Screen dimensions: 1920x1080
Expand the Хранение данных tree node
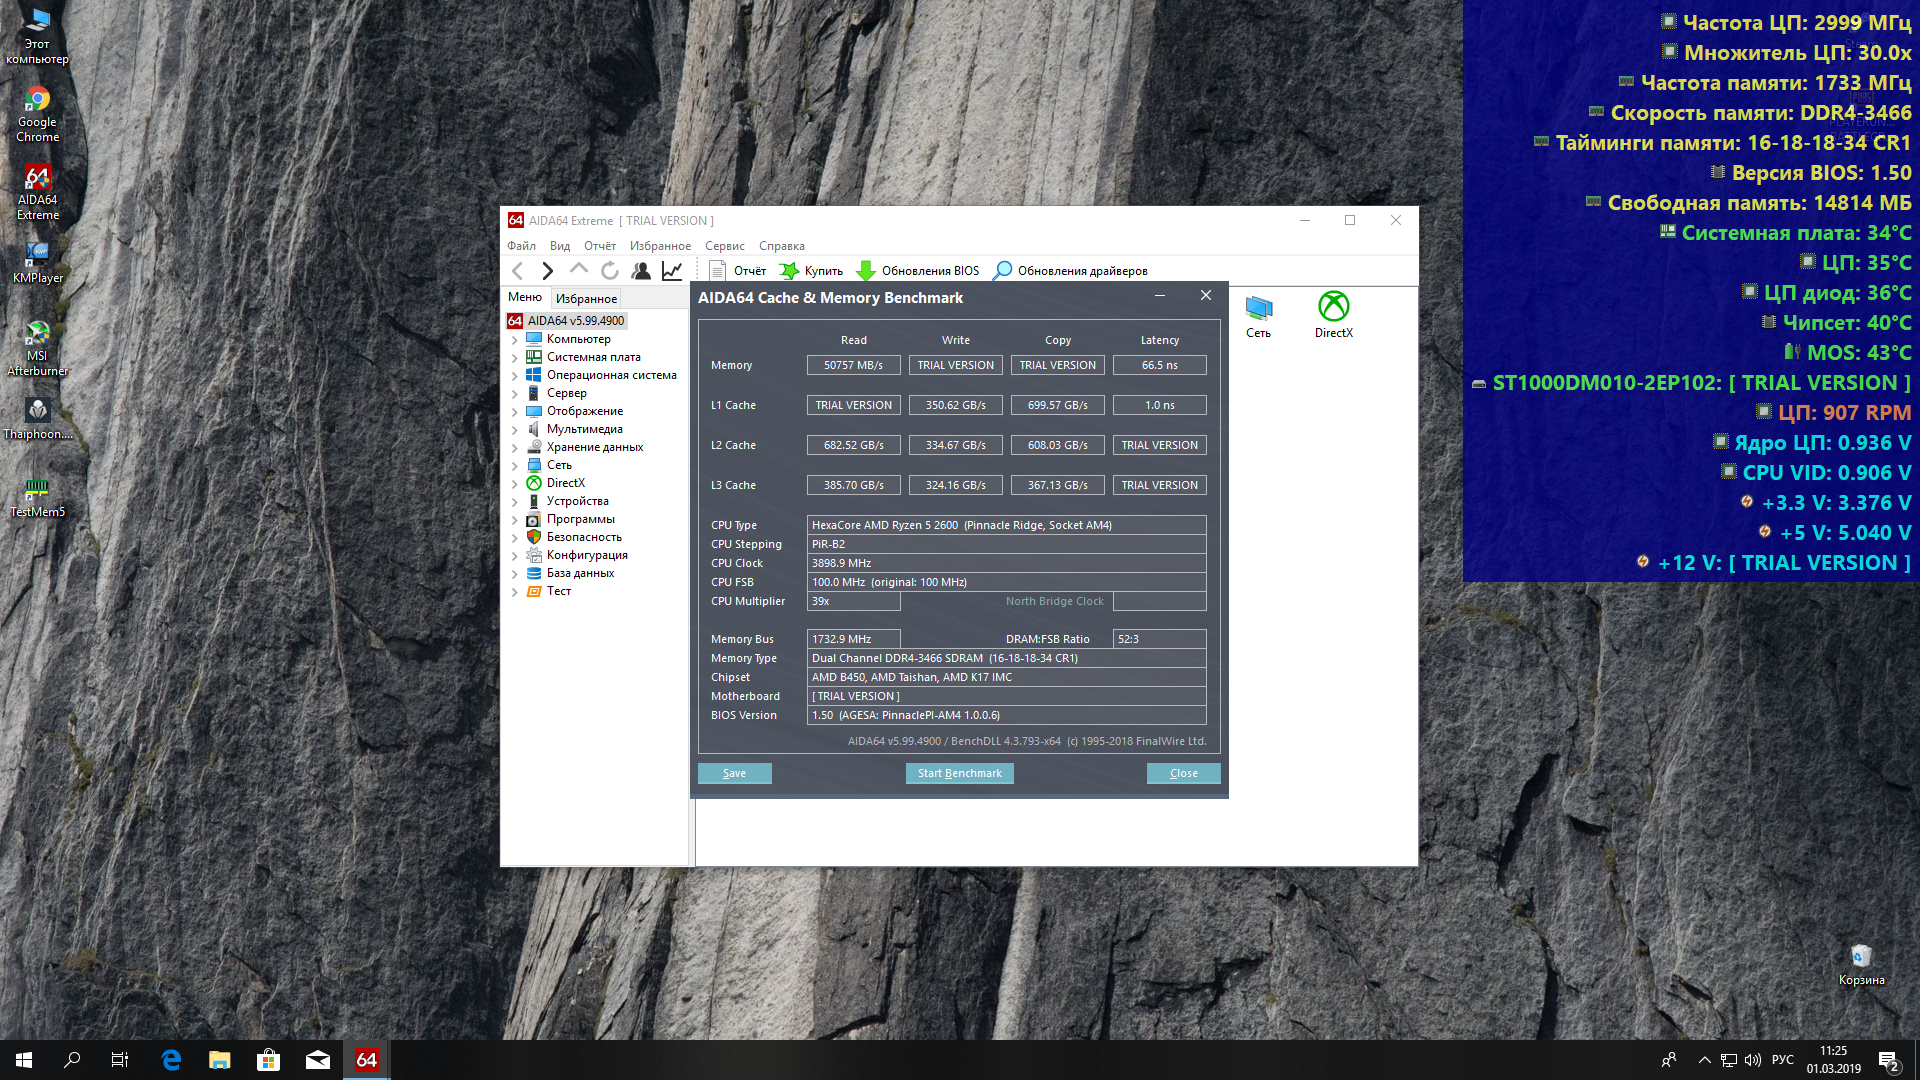pos(515,448)
